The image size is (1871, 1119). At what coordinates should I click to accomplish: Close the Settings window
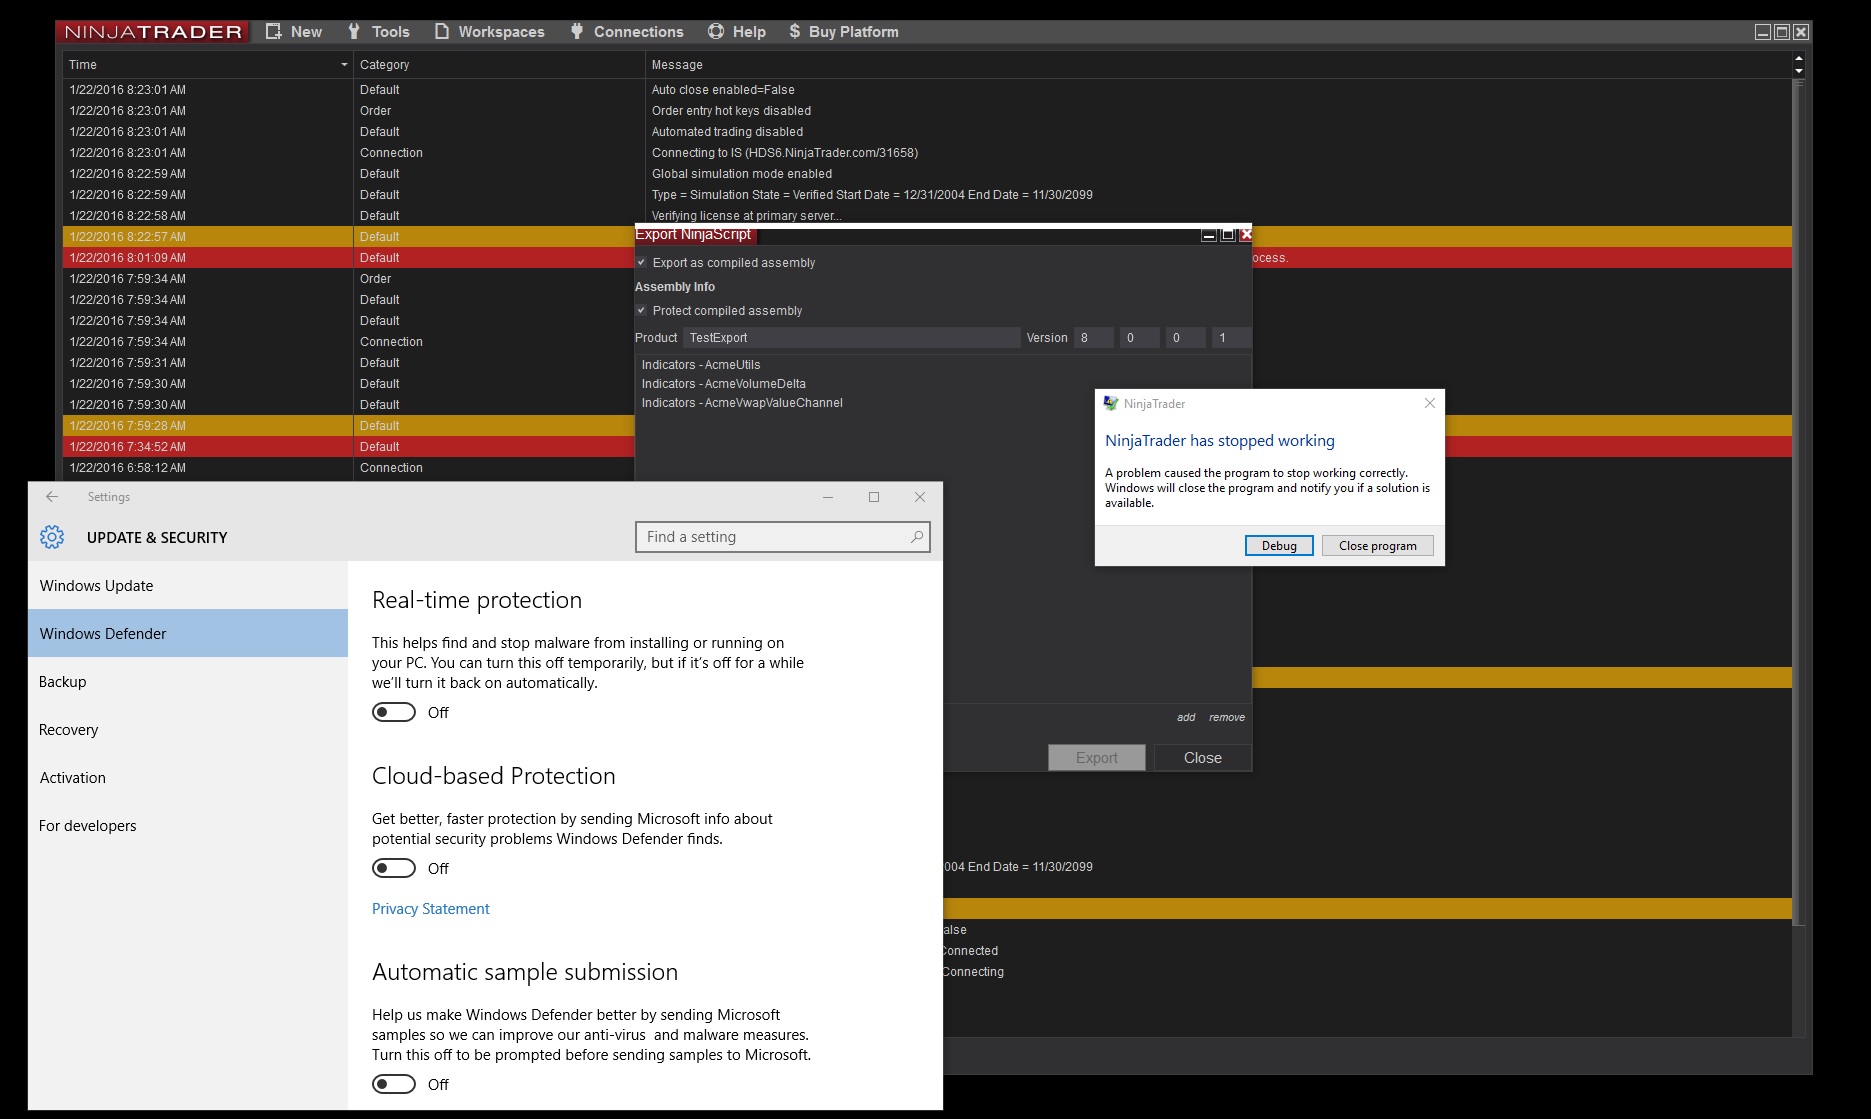[x=920, y=497]
